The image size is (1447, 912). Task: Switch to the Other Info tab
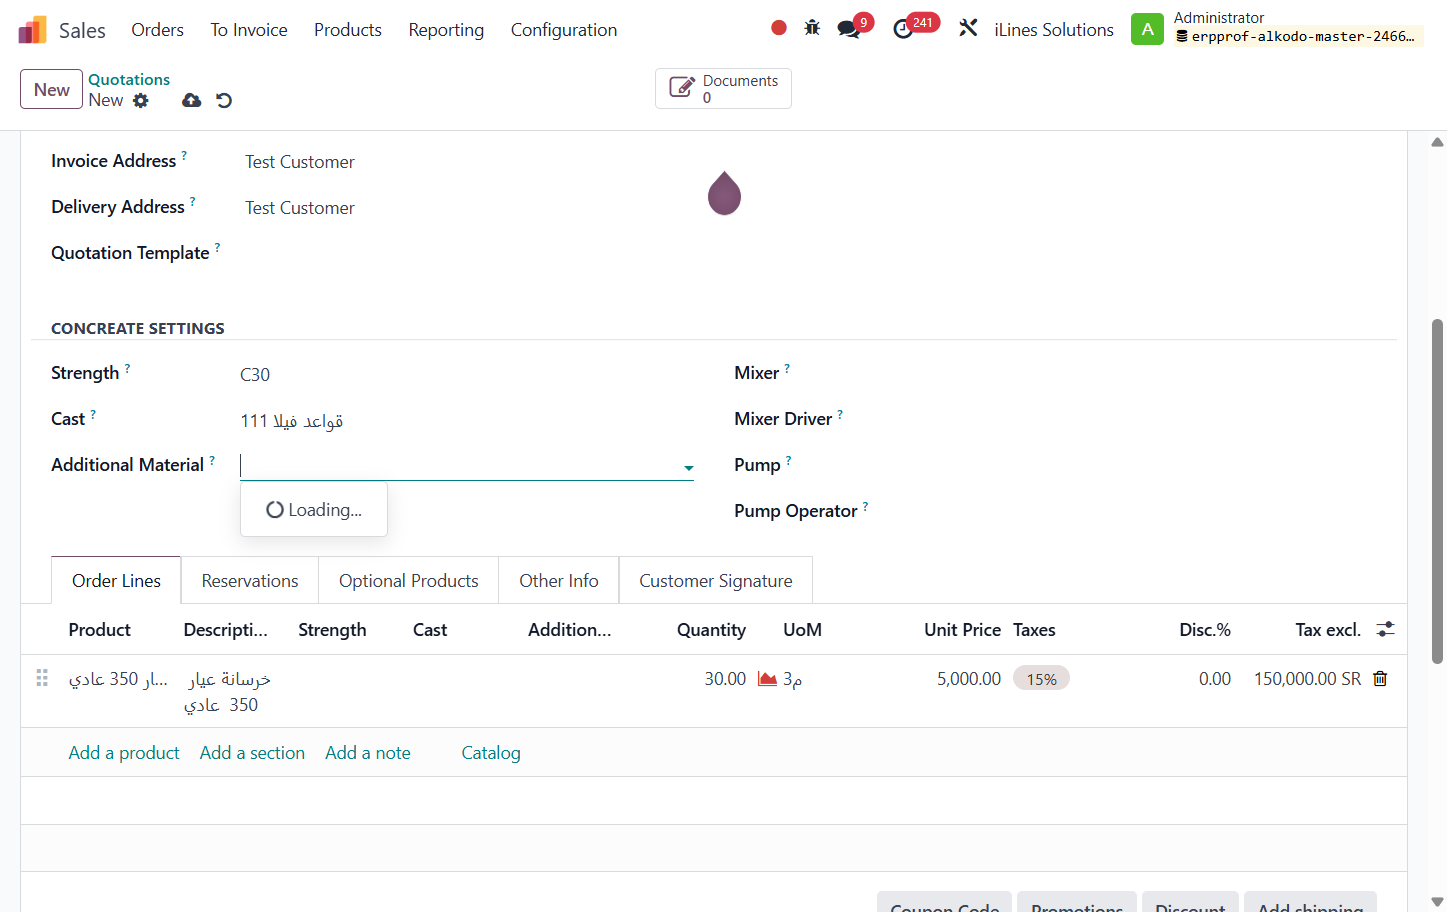(x=559, y=581)
